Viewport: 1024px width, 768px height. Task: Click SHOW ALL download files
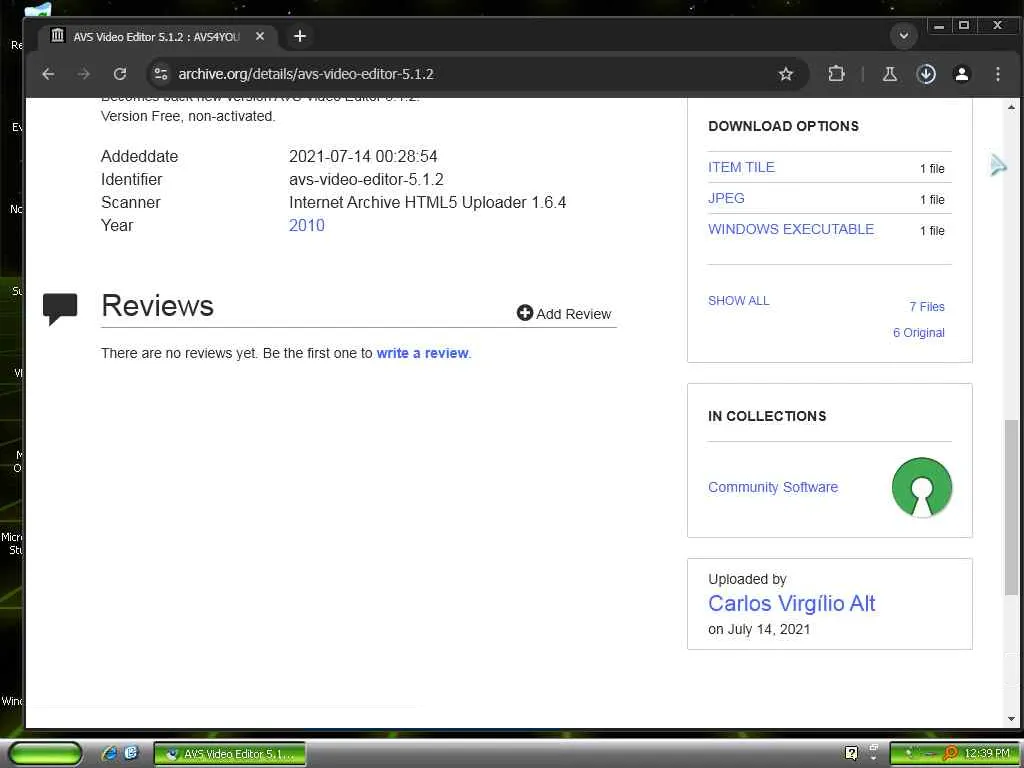point(739,300)
